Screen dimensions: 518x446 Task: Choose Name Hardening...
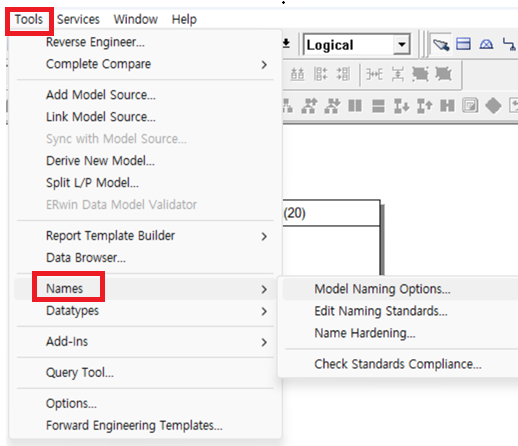pos(400,333)
